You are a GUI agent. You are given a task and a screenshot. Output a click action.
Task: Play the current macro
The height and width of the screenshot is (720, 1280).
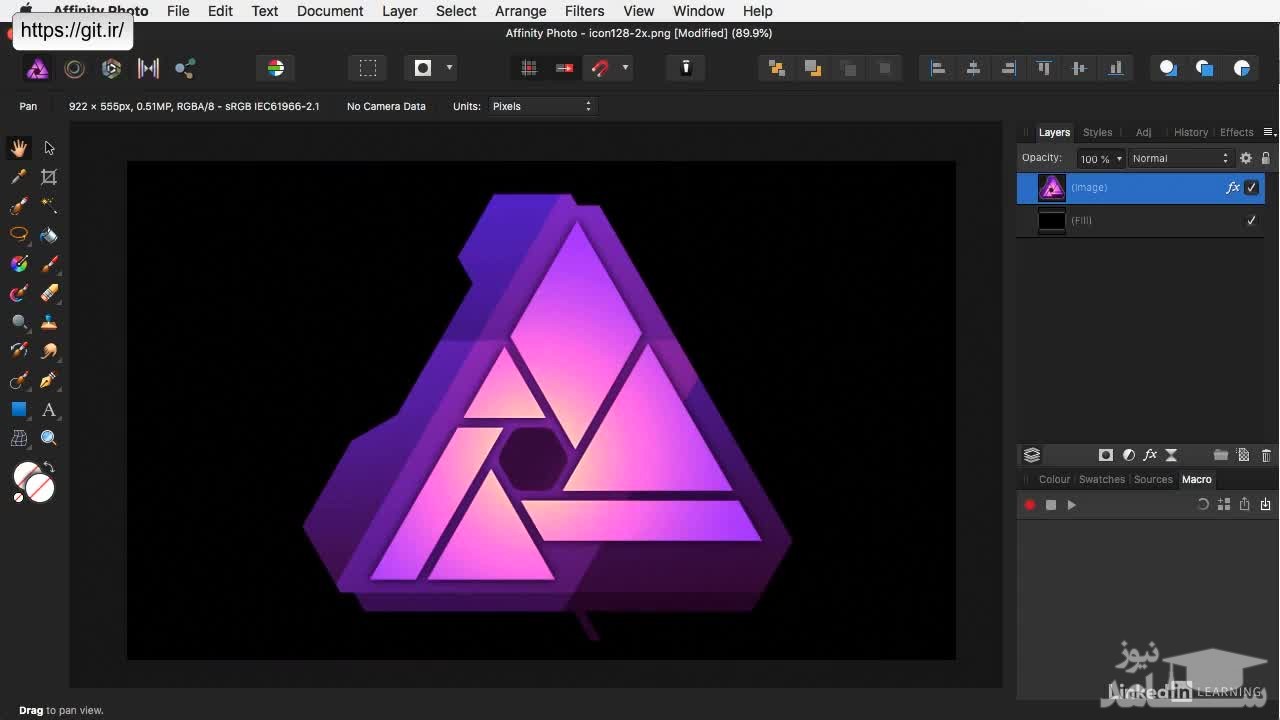click(x=1071, y=504)
